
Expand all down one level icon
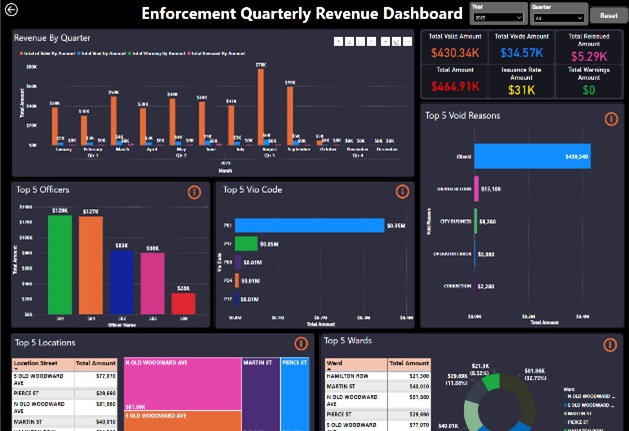(x=371, y=41)
